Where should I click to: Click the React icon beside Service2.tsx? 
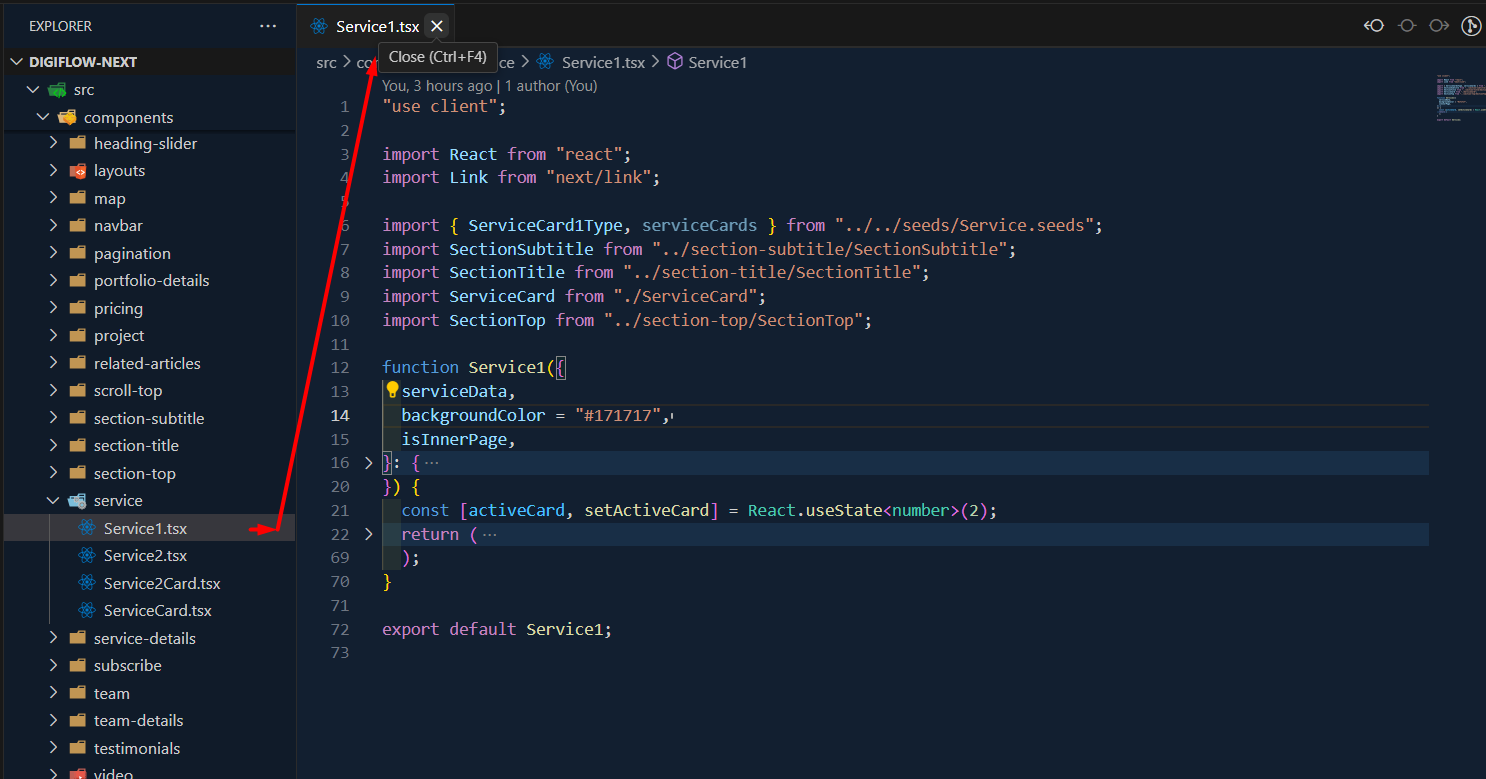pyautogui.click(x=87, y=556)
